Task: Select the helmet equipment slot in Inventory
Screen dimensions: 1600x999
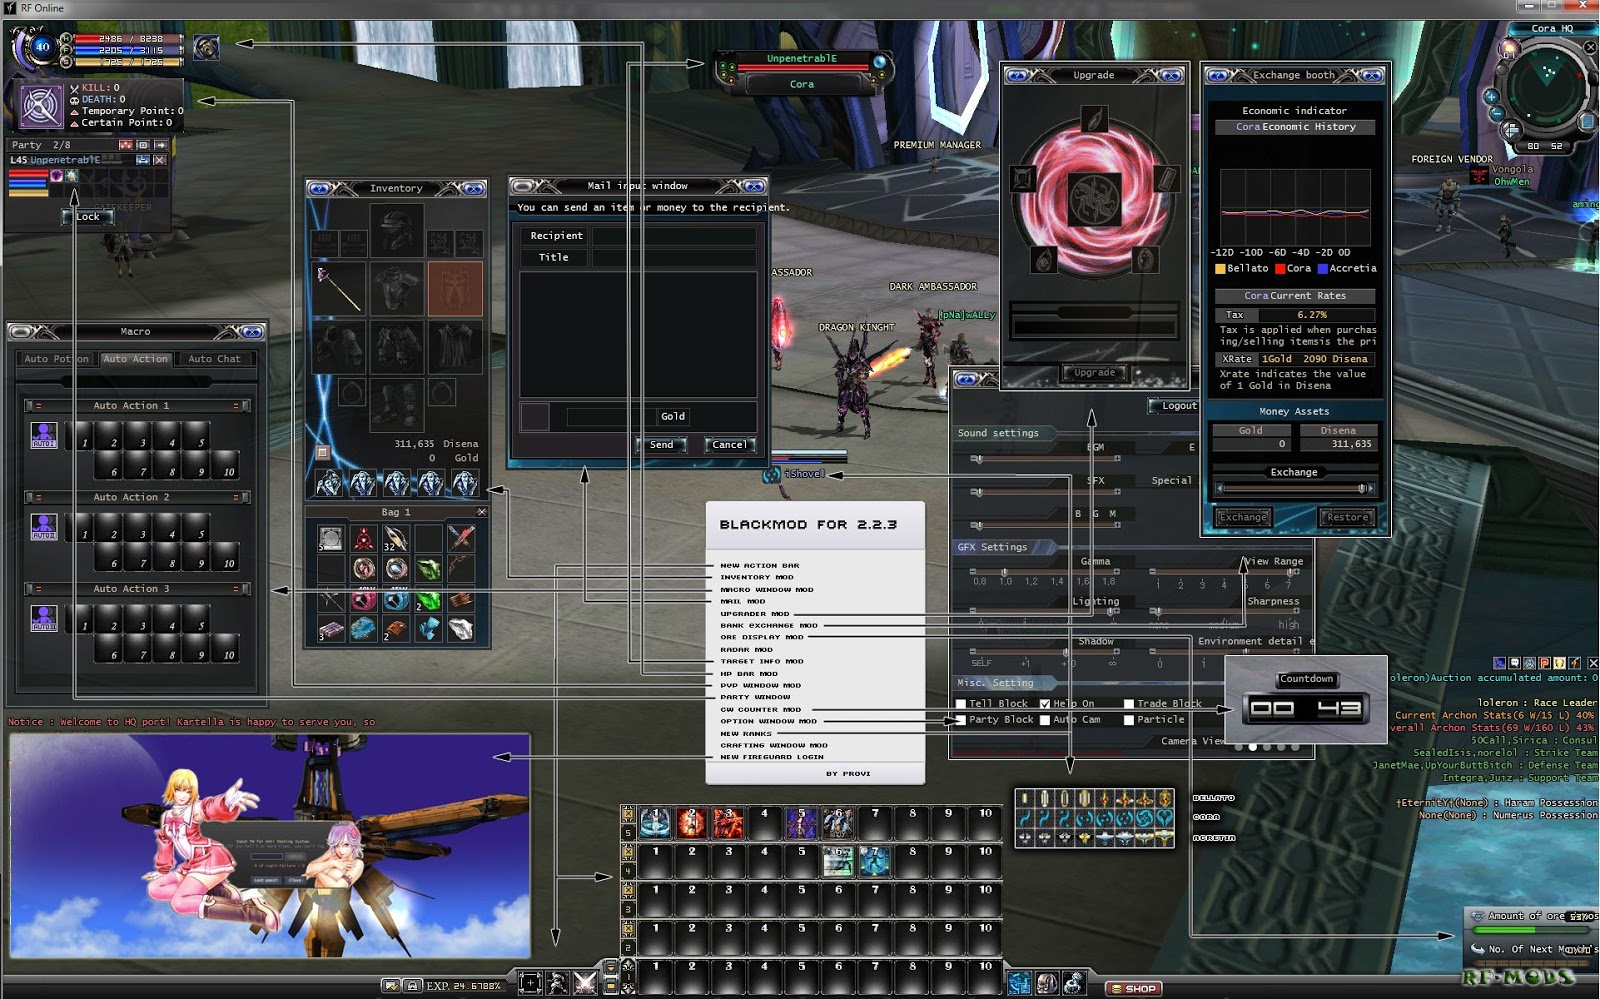Action: tap(397, 231)
